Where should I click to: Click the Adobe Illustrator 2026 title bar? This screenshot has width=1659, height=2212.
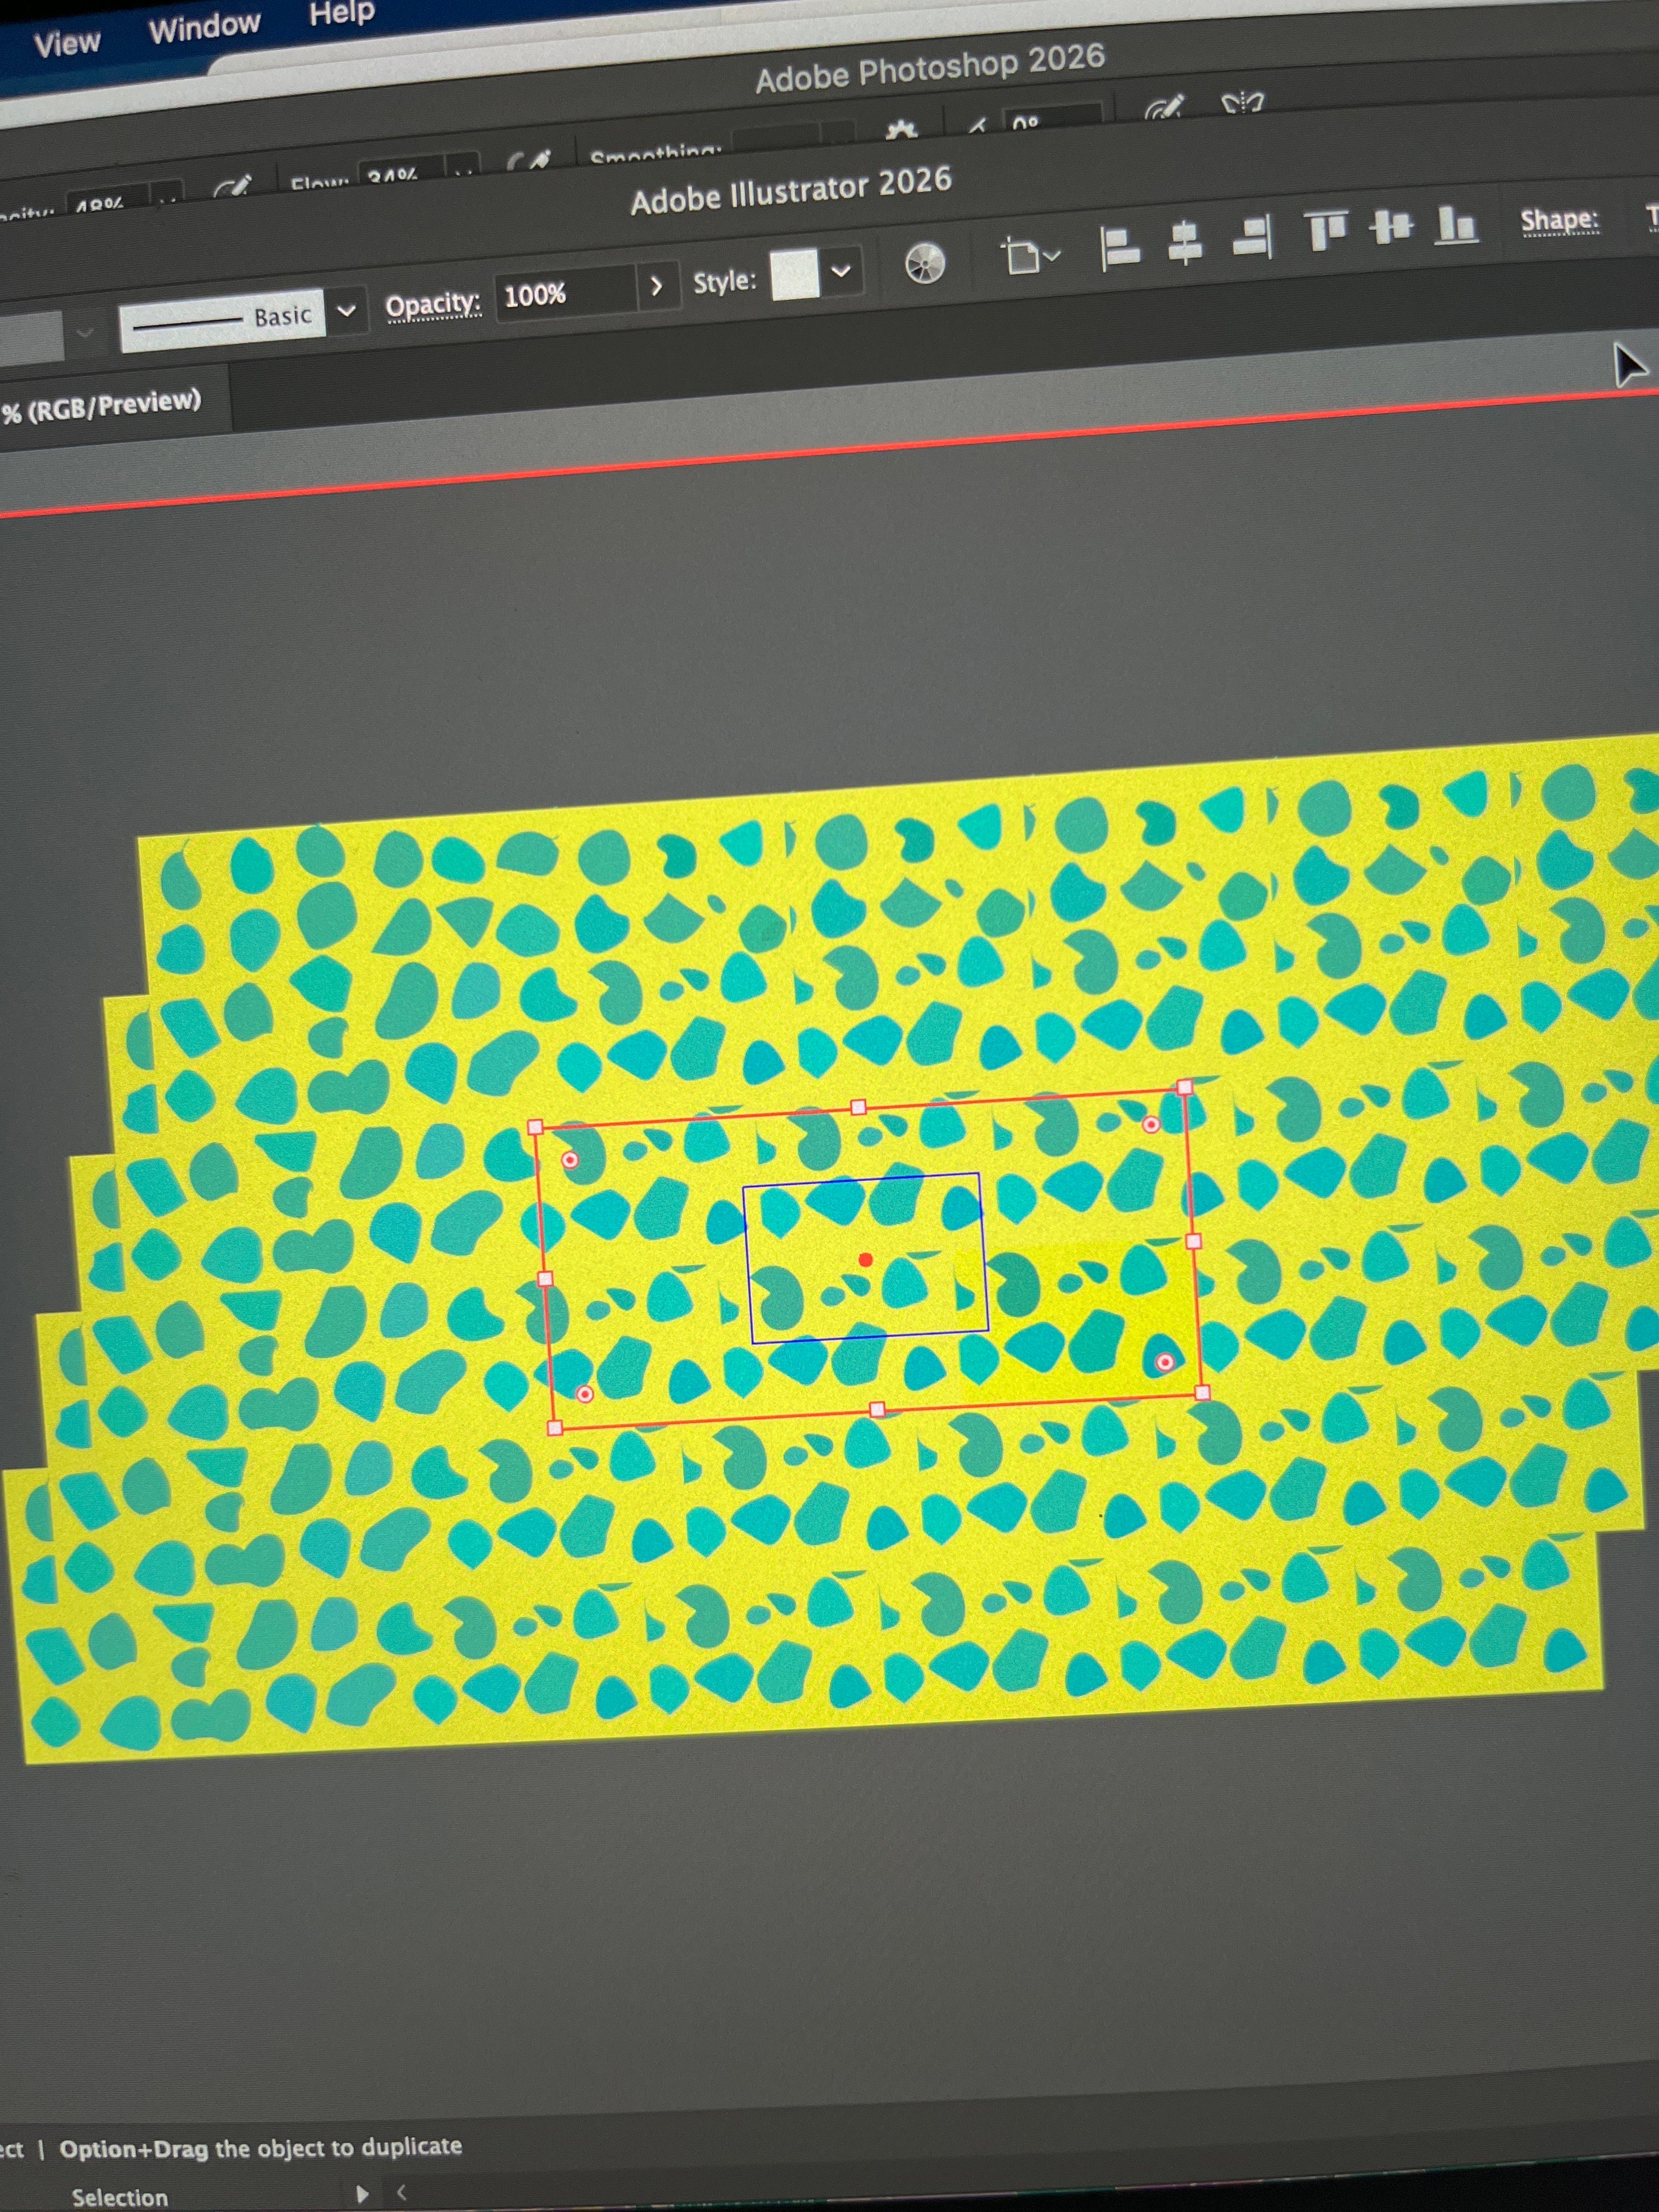[x=791, y=190]
